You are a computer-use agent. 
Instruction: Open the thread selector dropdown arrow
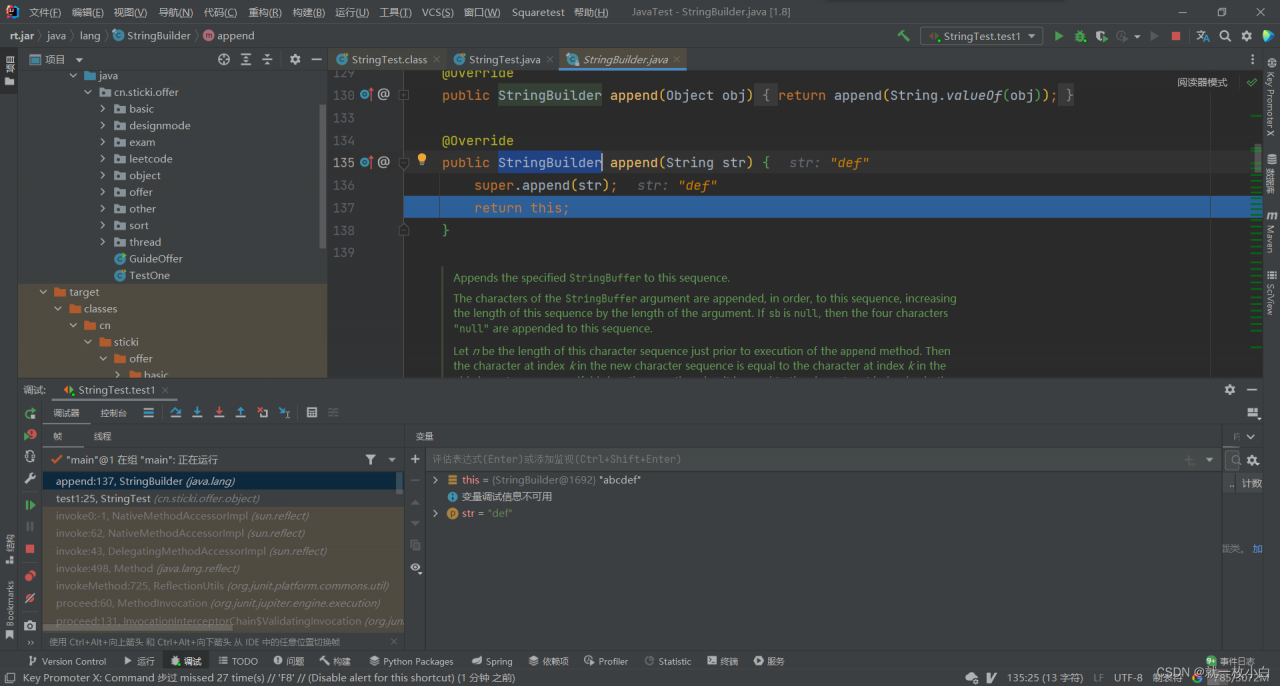390,459
